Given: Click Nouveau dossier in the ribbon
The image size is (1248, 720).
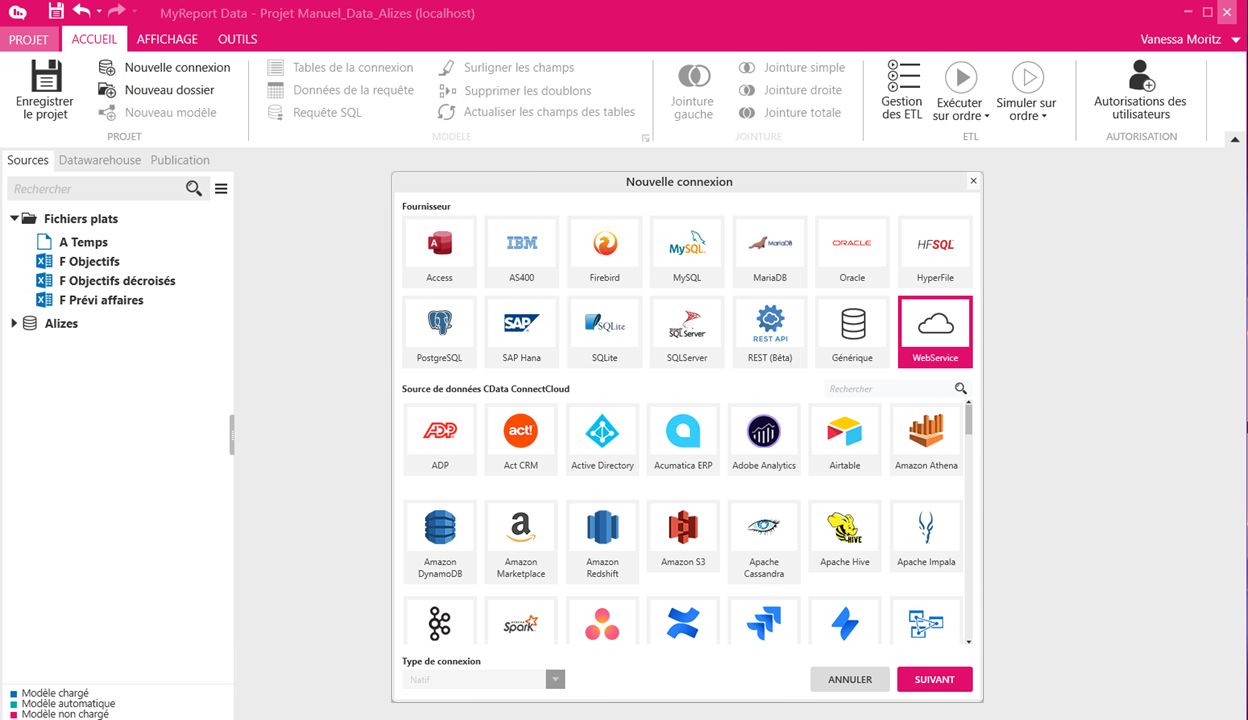Looking at the screenshot, I should click(x=157, y=90).
